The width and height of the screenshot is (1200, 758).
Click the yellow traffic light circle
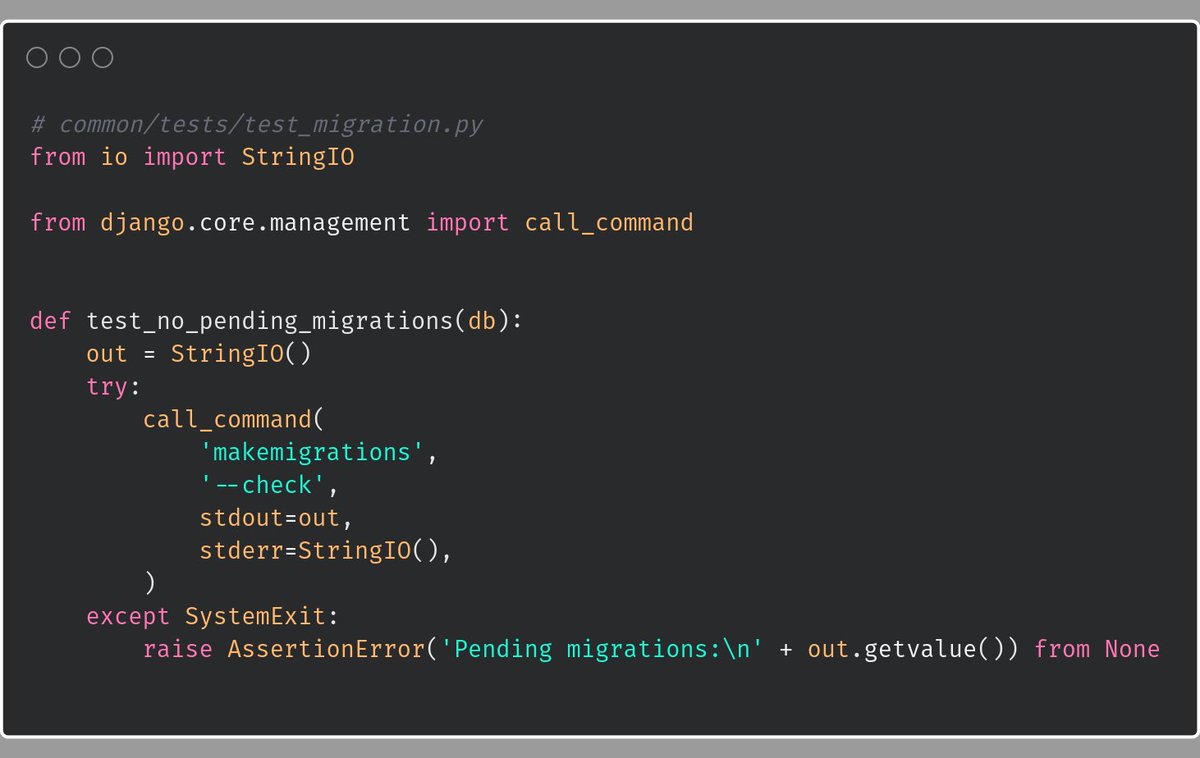(x=69, y=57)
